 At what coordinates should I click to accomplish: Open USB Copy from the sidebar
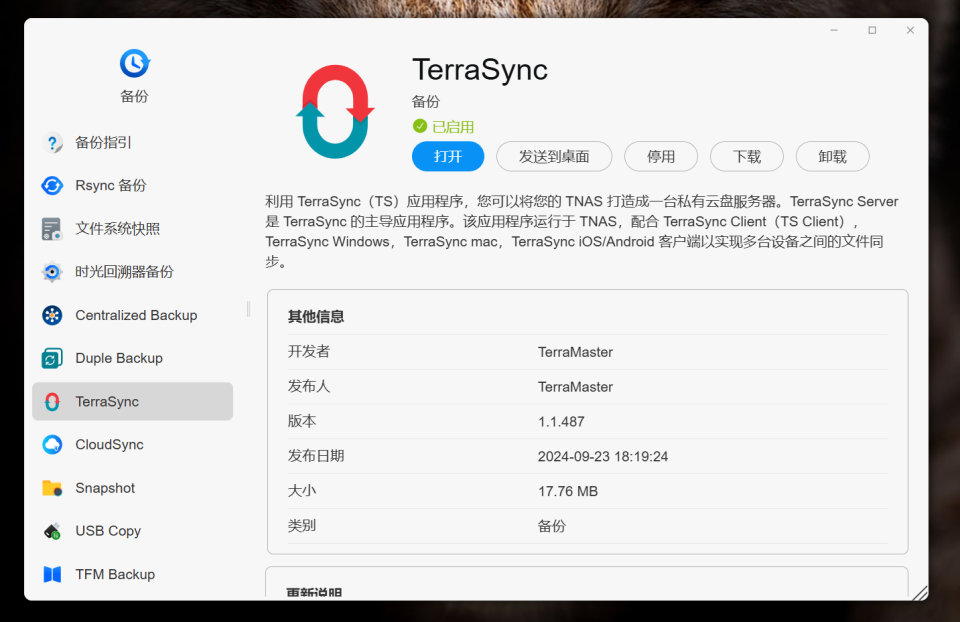click(132, 531)
